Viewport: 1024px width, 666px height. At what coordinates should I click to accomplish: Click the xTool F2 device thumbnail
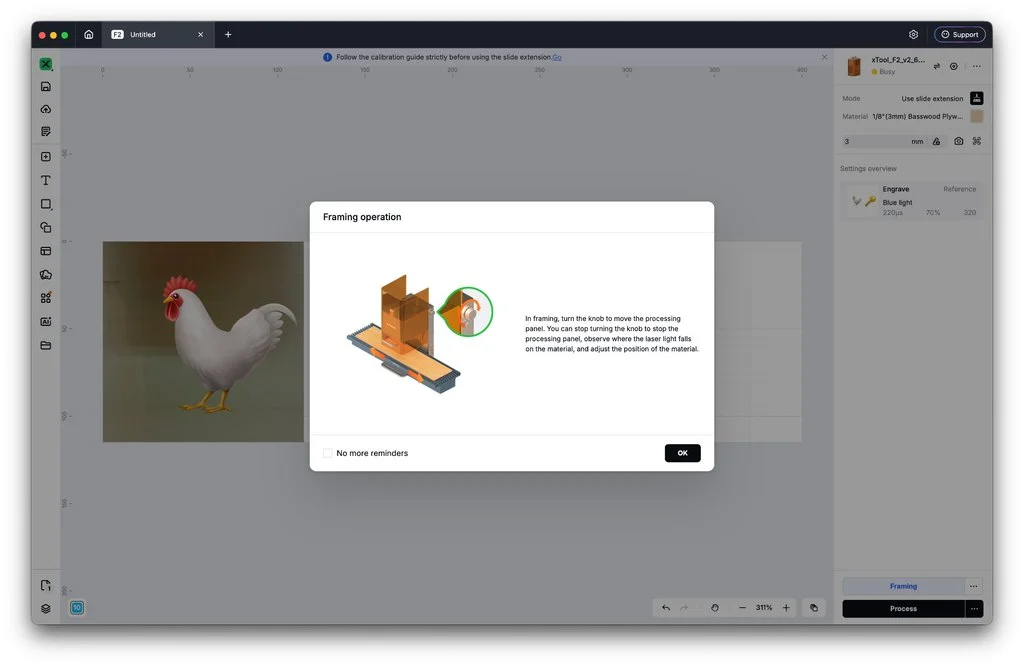pos(854,66)
